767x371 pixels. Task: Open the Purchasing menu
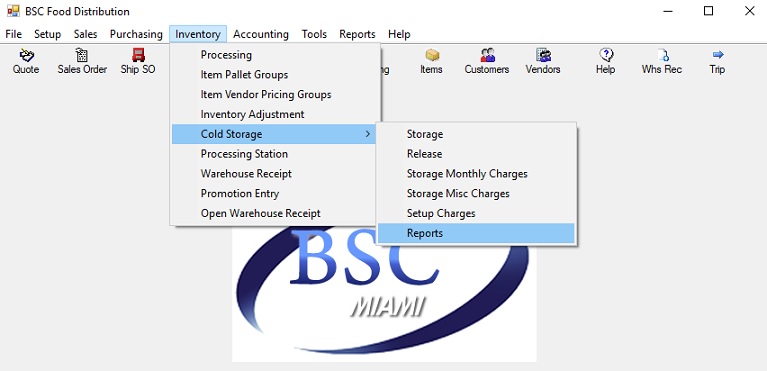tap(136, 34)
